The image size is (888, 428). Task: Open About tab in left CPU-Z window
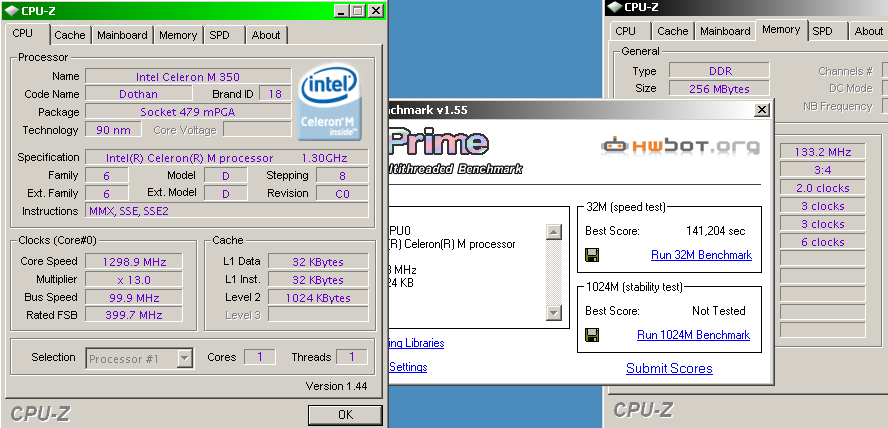(266, 35)
